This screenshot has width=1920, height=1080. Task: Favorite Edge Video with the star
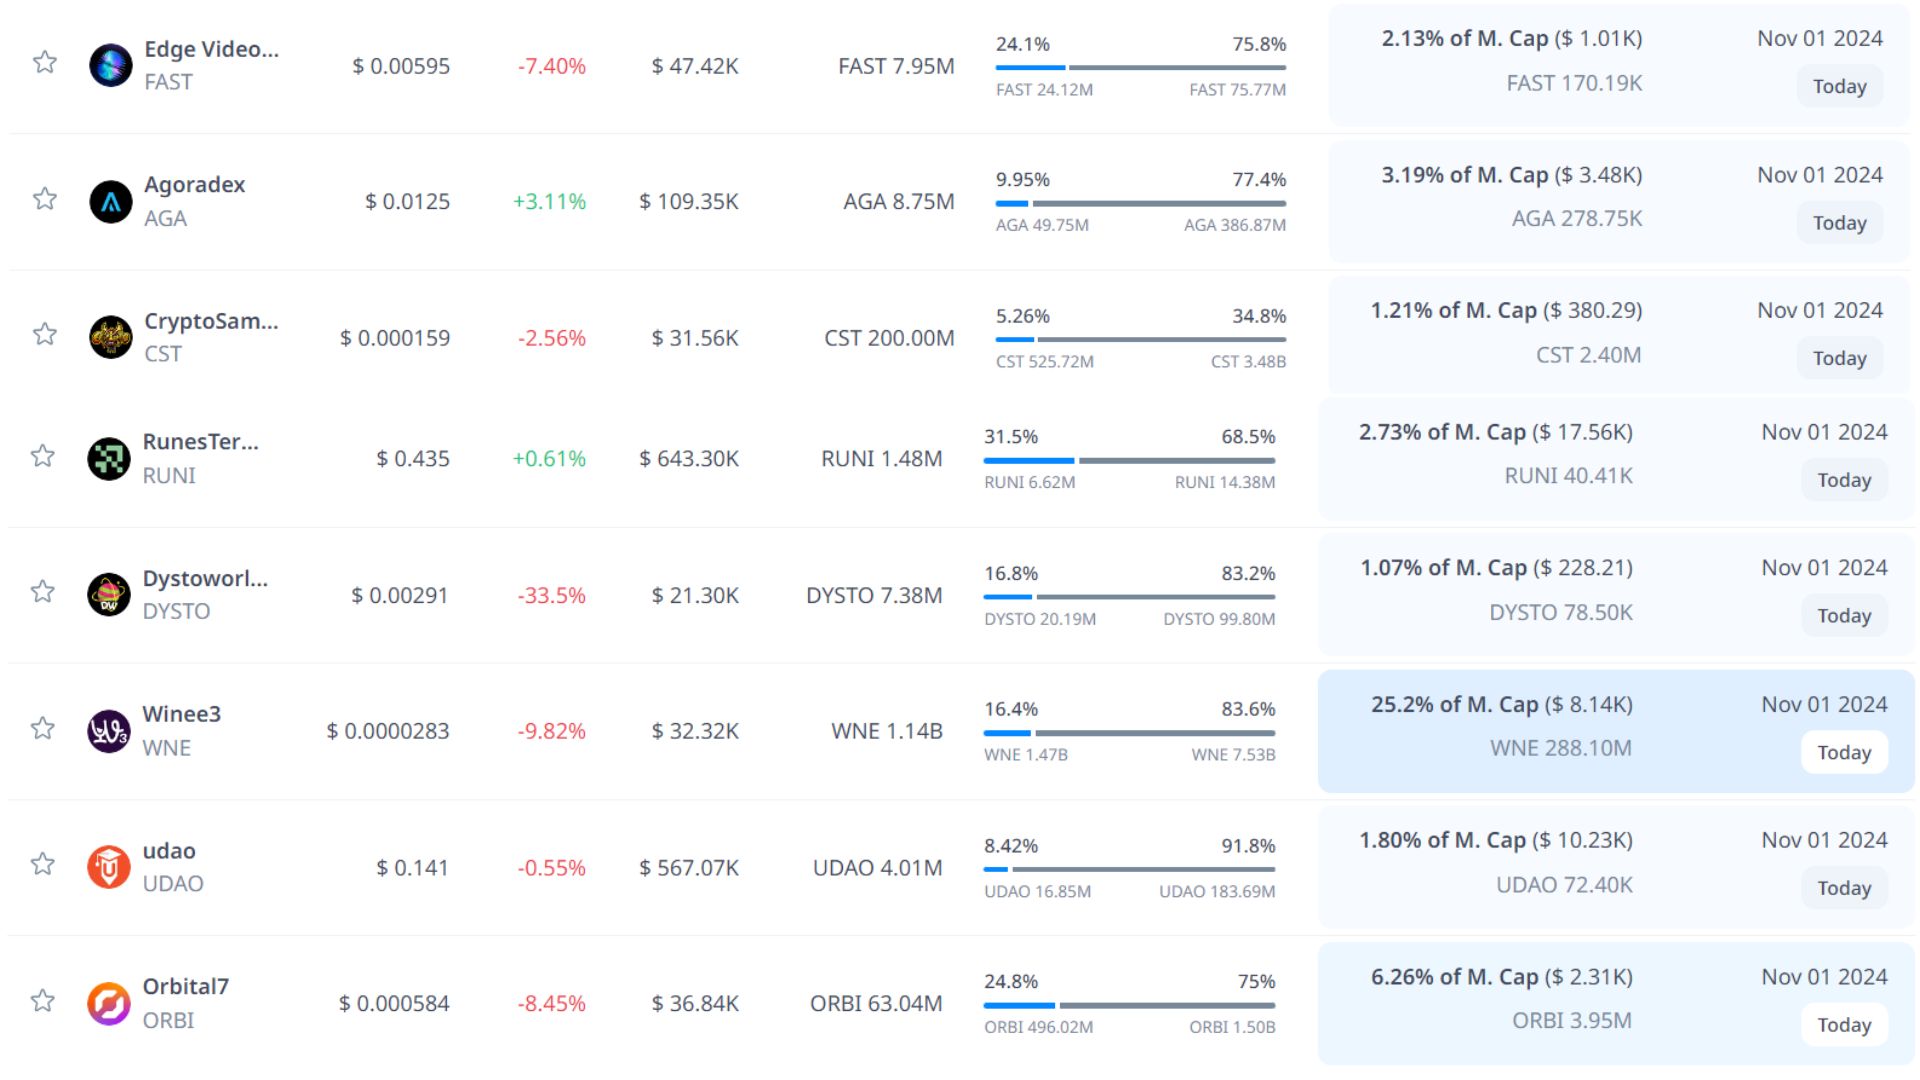point(45,62)
